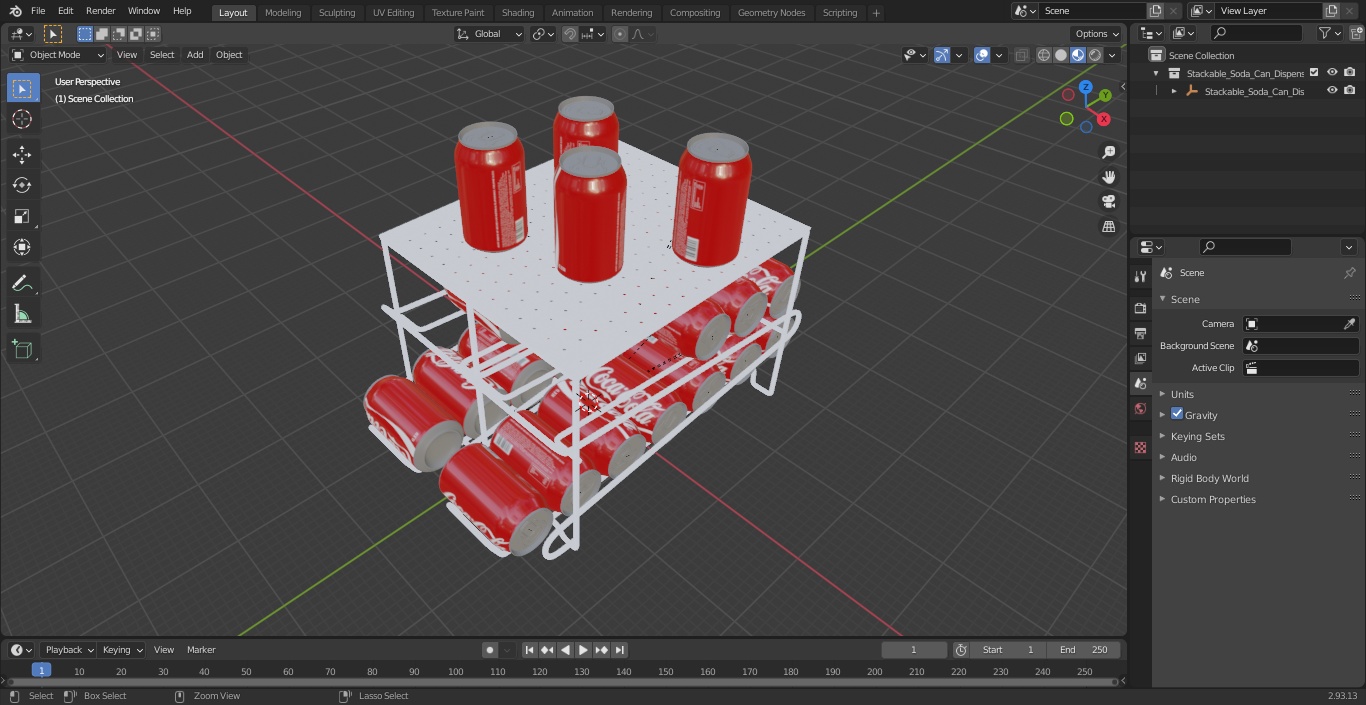Activate the Scale tool
The width and height of the screenshot is (1366, 705).
point(22,216)
